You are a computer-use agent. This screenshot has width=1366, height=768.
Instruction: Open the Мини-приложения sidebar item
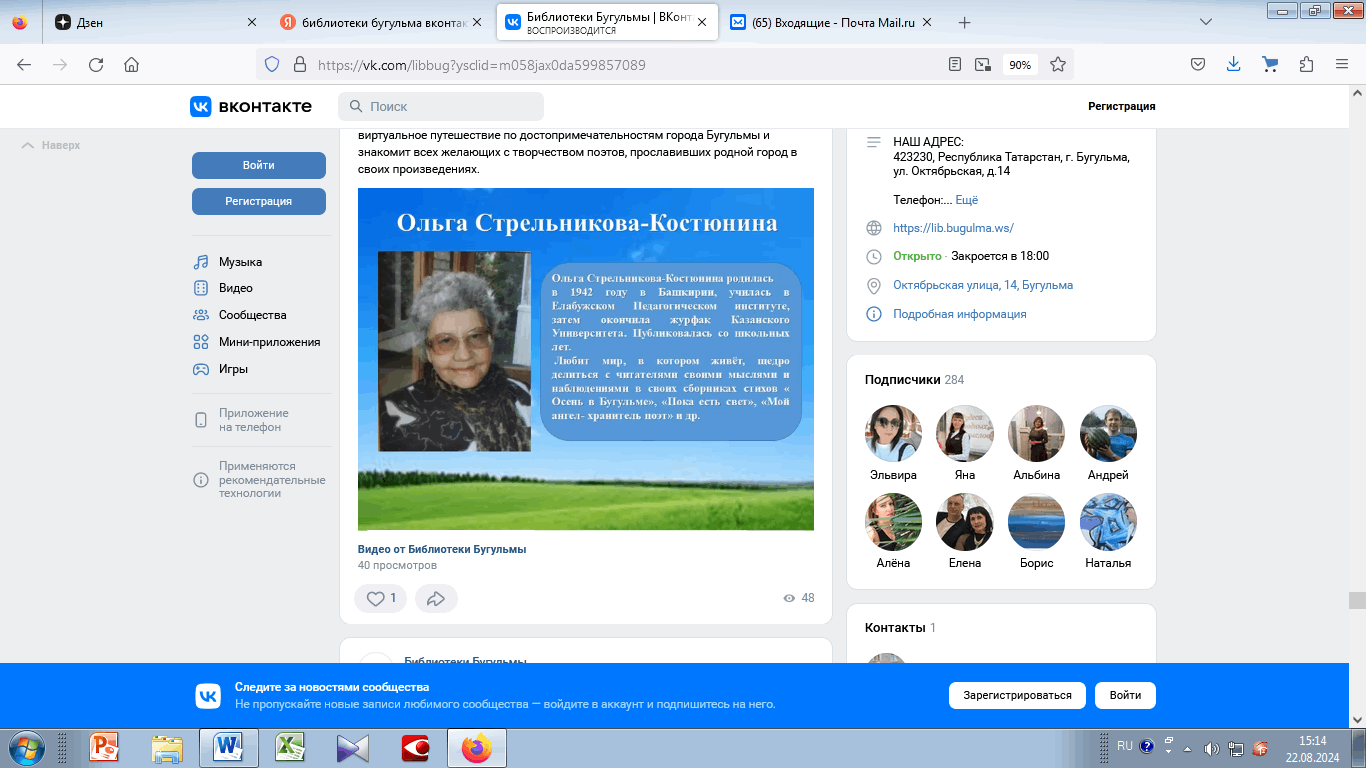coord(256,342)
